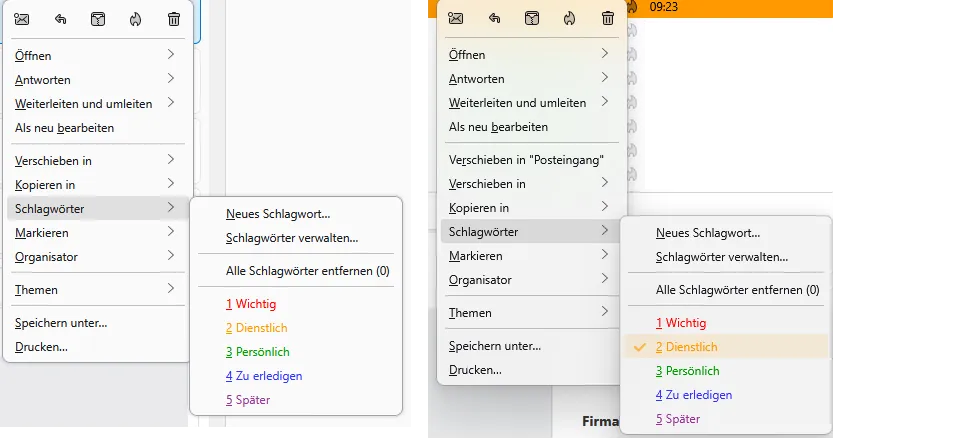Open Markieren entry in right-hand menu
The height and width of the screenshot is (445, 972).
(532, 256)
